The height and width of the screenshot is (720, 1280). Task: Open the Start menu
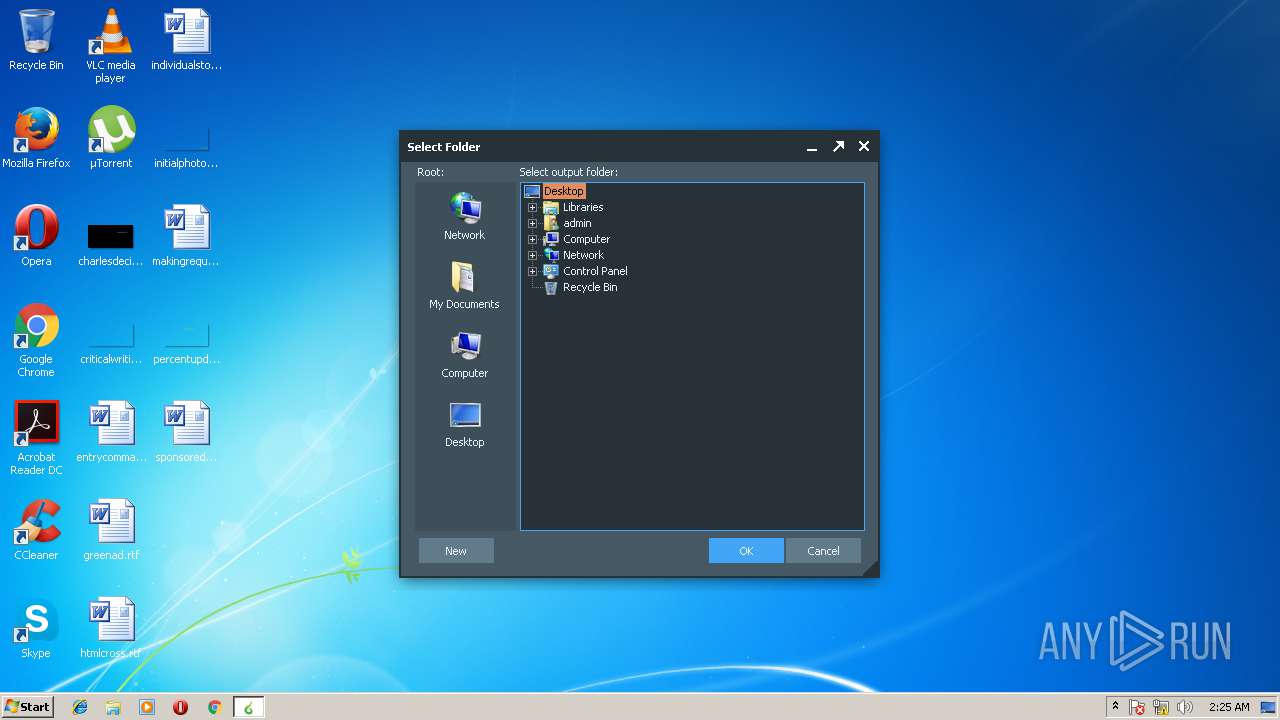pos(27,707)
